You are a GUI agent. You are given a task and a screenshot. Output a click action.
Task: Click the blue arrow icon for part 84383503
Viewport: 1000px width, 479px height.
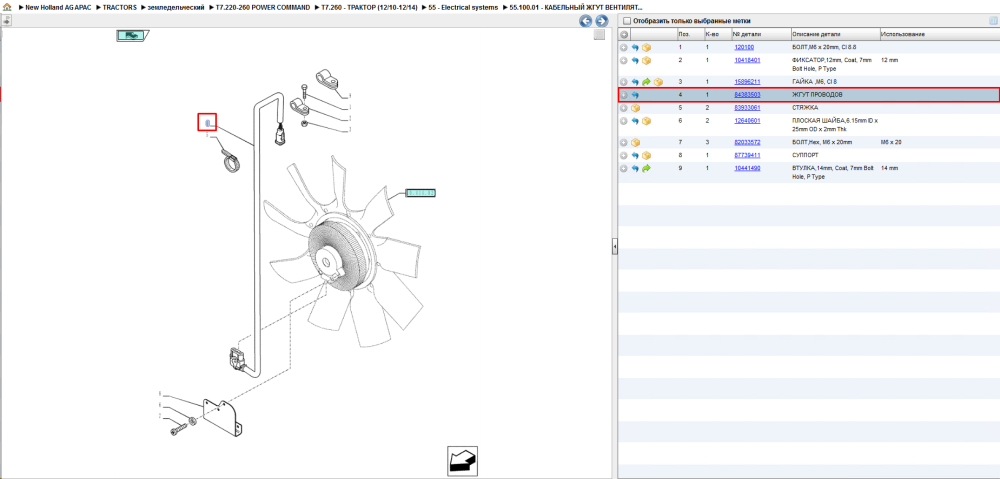click(x=635, y=95)
